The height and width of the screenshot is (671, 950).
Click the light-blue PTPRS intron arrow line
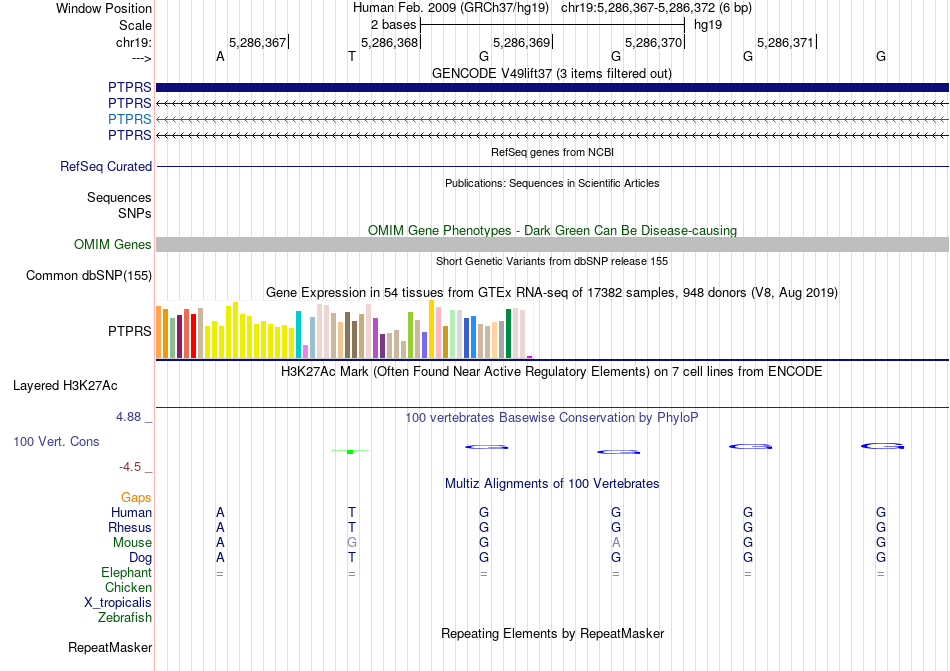point(552,119)
